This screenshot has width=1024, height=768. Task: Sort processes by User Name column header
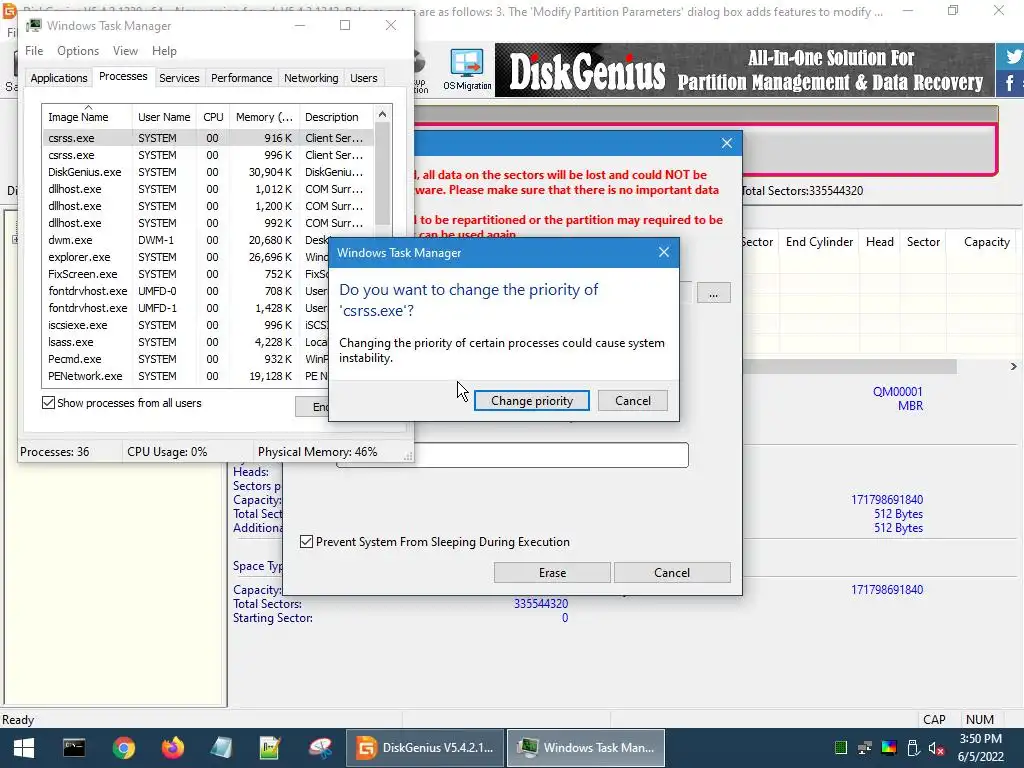[x=164, y=117]
